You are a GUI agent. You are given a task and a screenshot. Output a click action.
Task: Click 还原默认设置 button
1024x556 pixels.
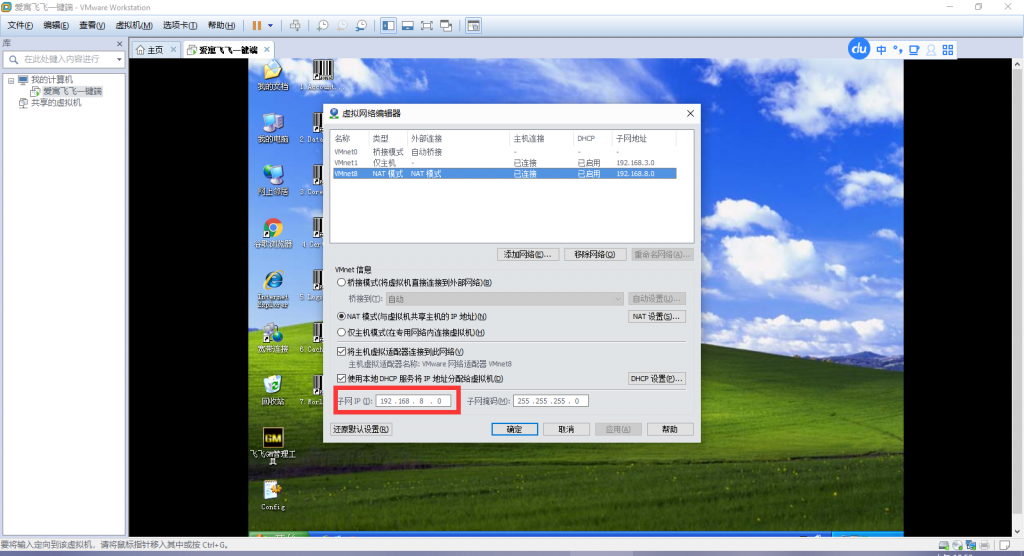click(x=361, y=429)
